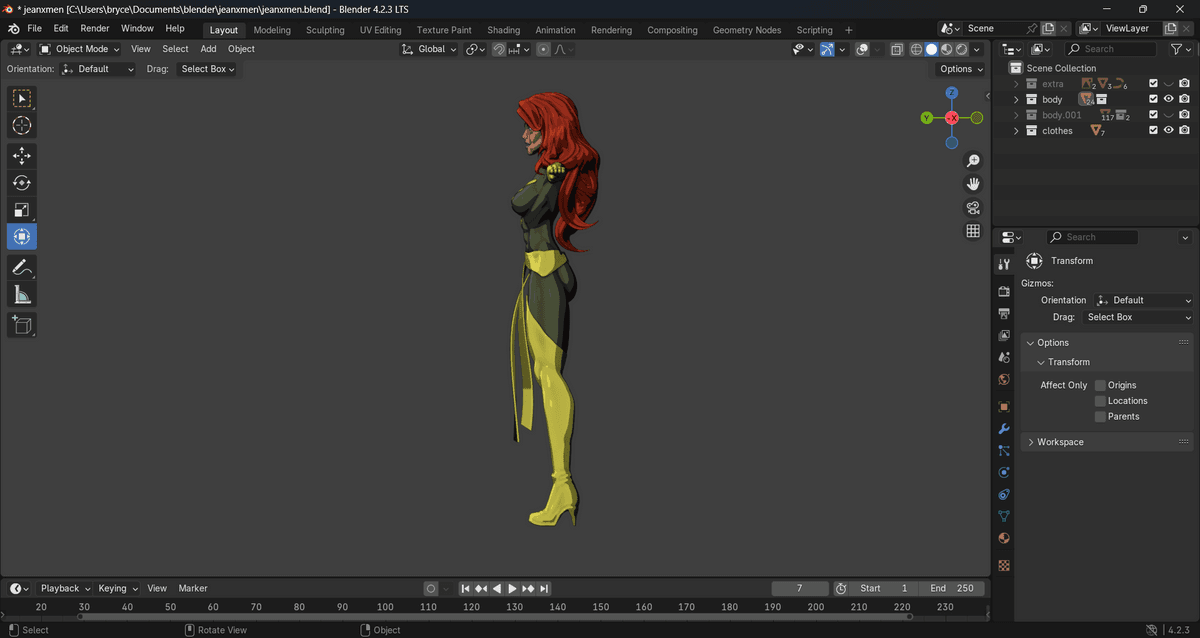Activate the 3D Cursor tool
This screenshot has height=638, width=1200.
(x=21, y=126)
